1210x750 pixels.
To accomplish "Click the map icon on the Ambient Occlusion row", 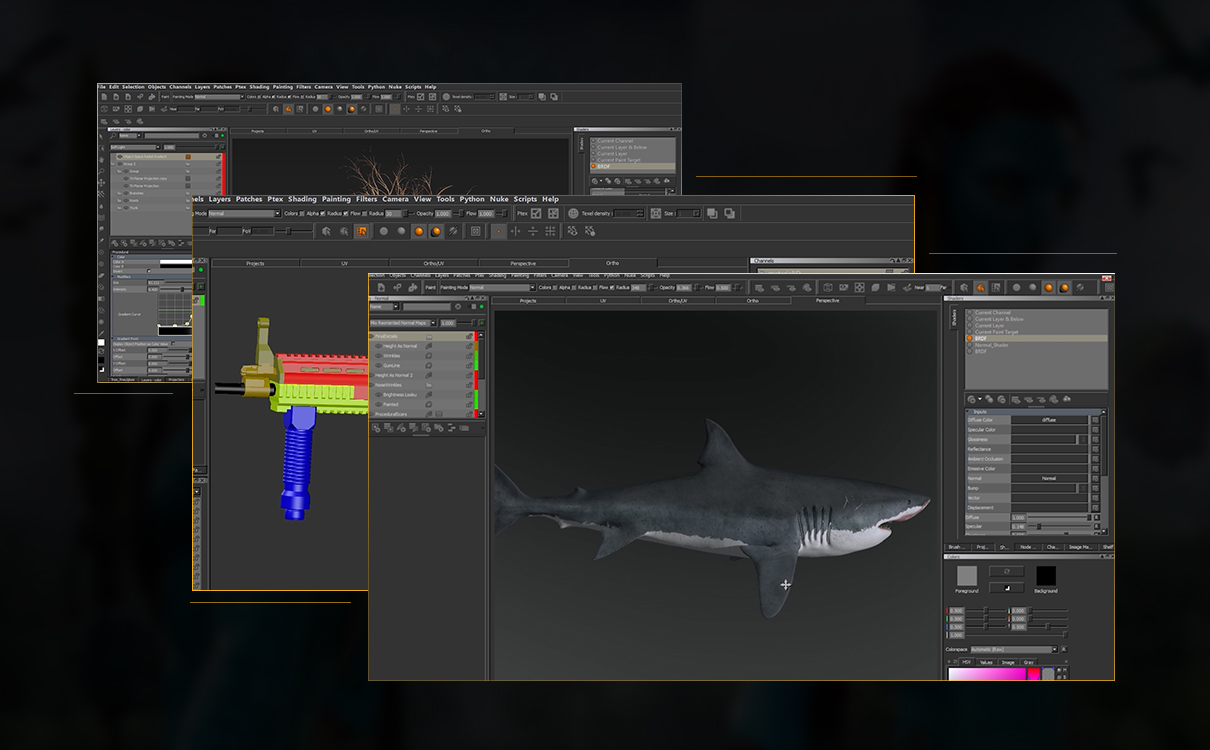I will [1095, 459].
